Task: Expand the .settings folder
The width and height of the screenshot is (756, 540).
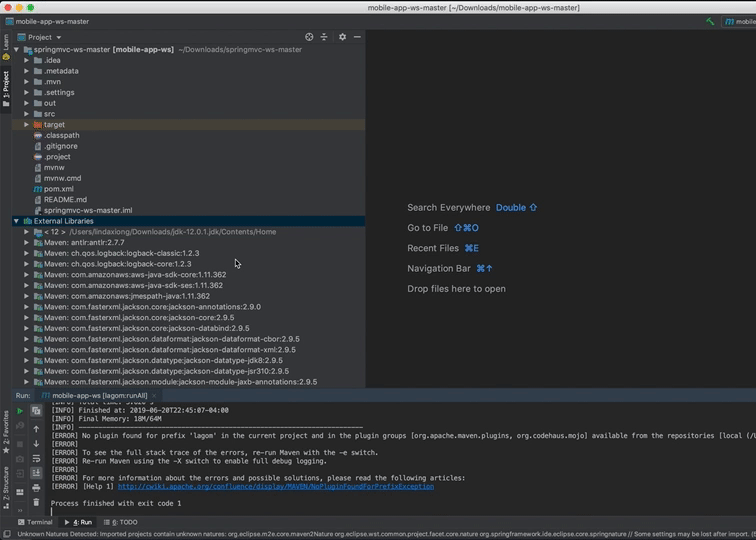Action: click(27, 92)
